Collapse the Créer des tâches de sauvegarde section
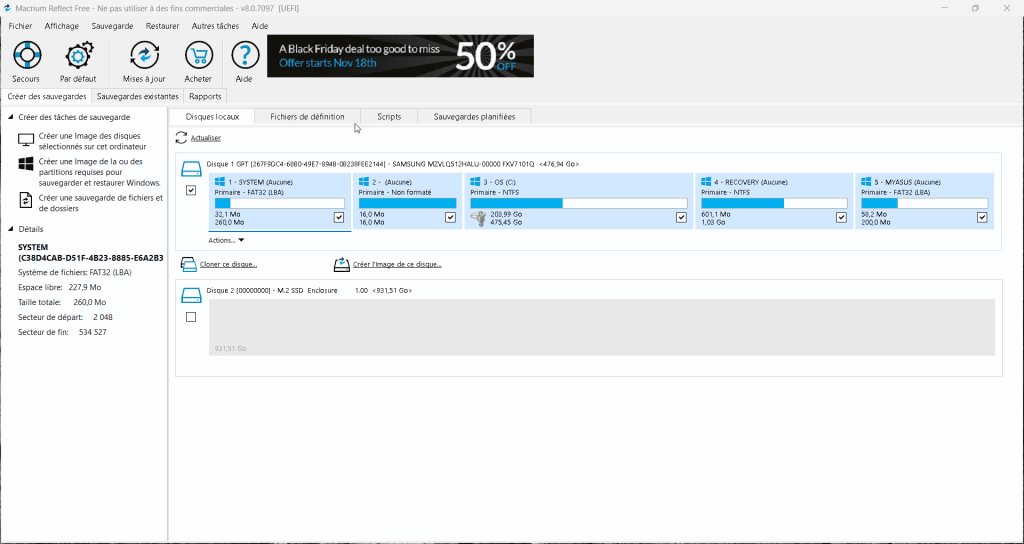 (x=11, y=117)
